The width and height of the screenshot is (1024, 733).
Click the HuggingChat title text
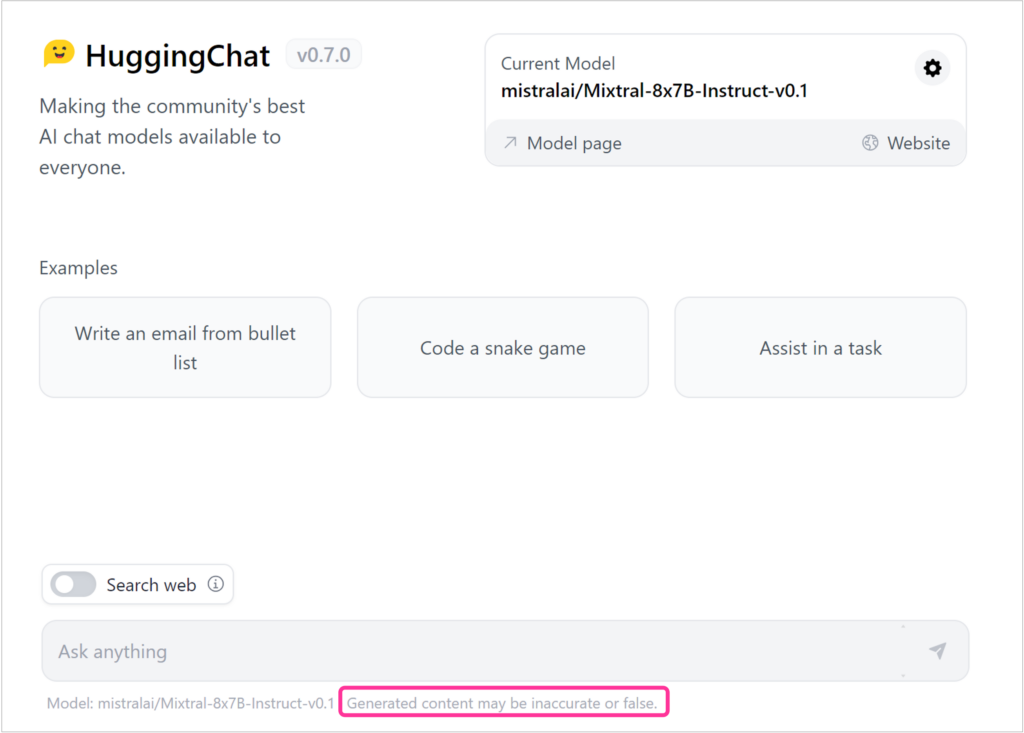pyautogui.click(x=178, y=54)
